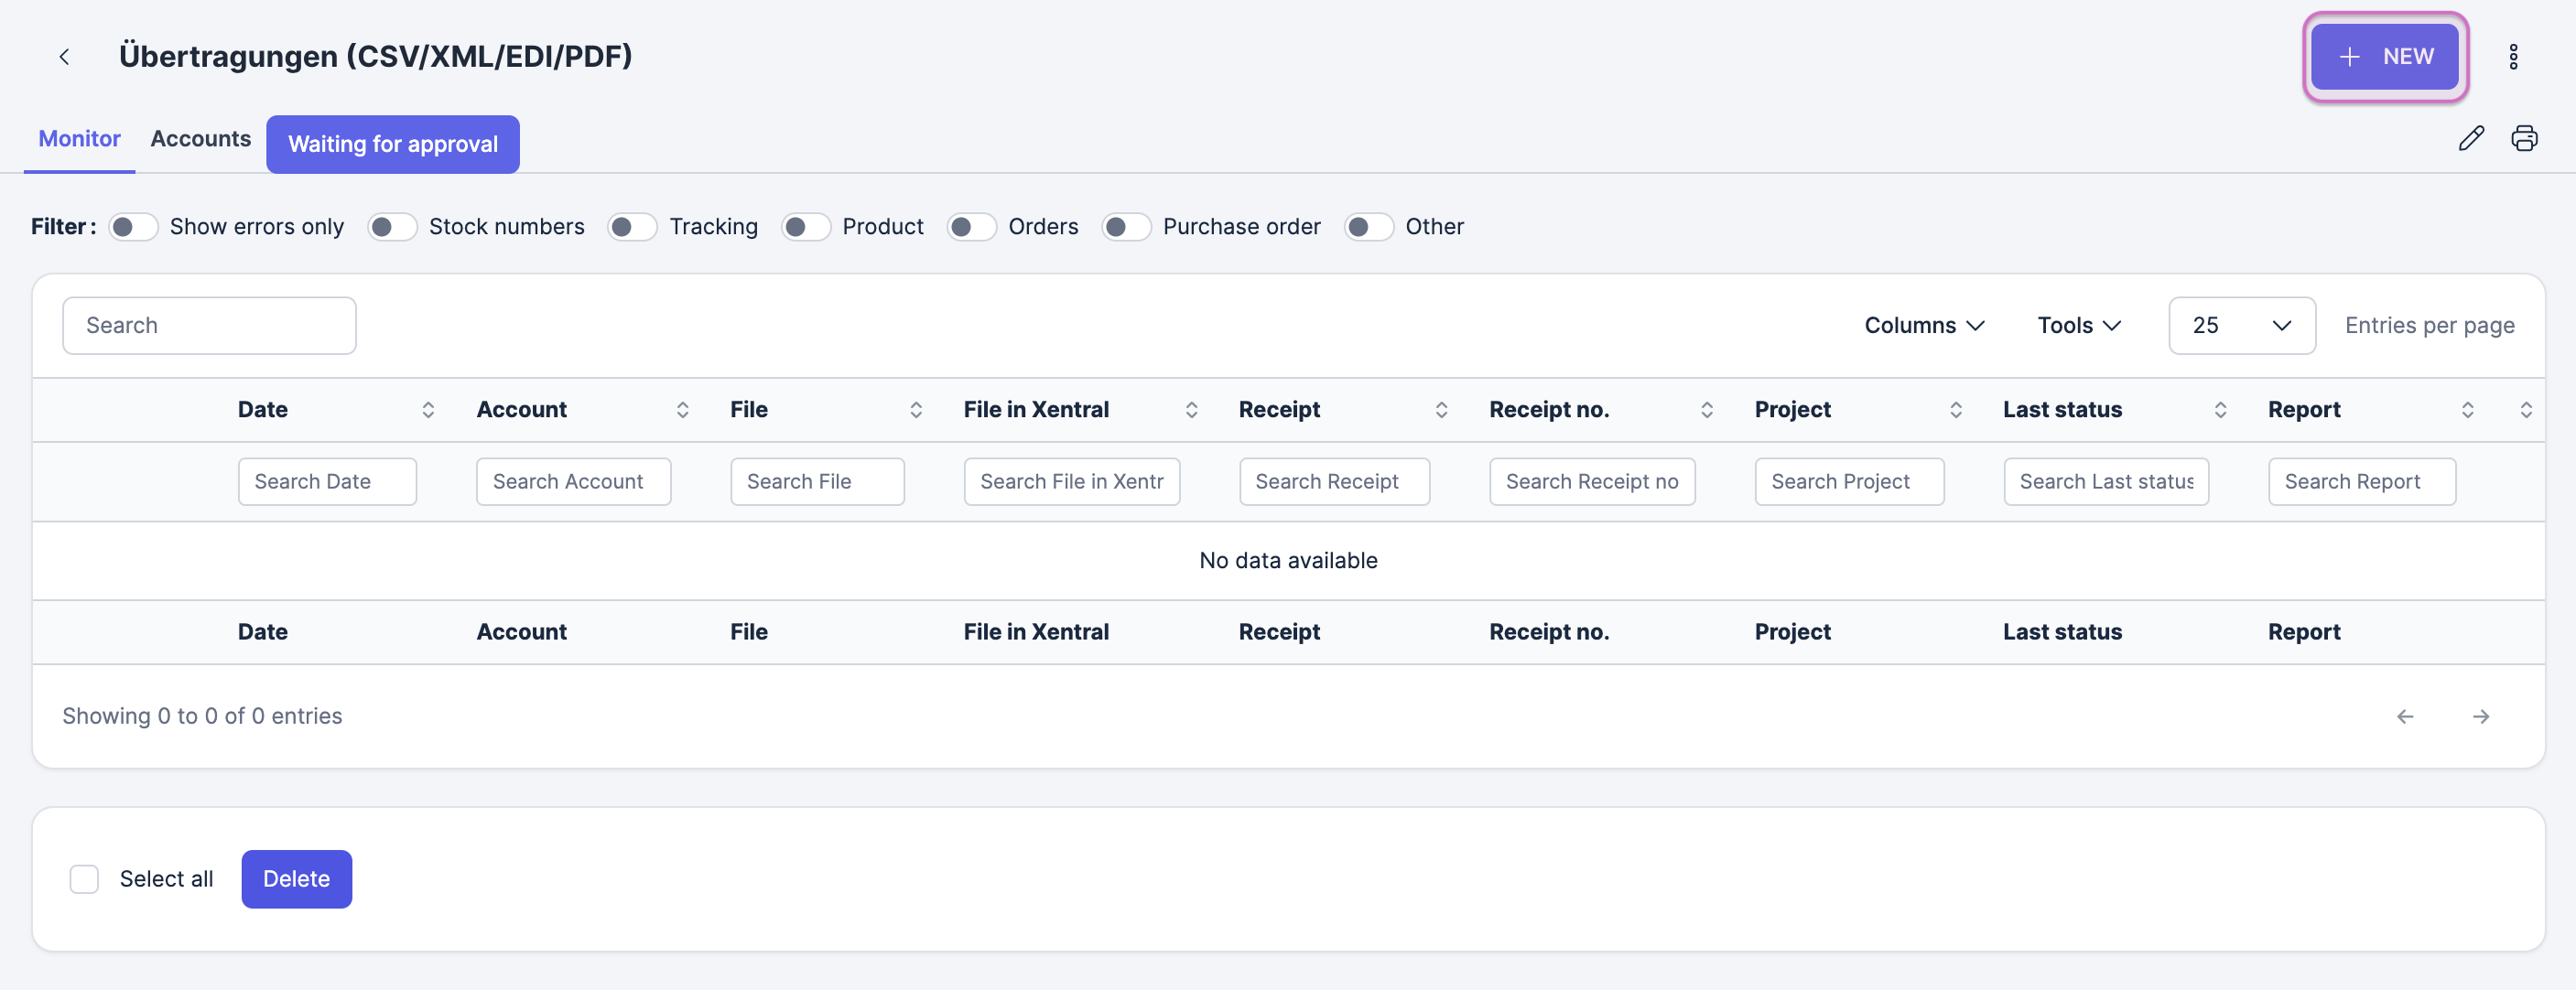This screenshot has width=2576, height=990.
Task: Sort by Account column arrows
Action: pos(682,410)
